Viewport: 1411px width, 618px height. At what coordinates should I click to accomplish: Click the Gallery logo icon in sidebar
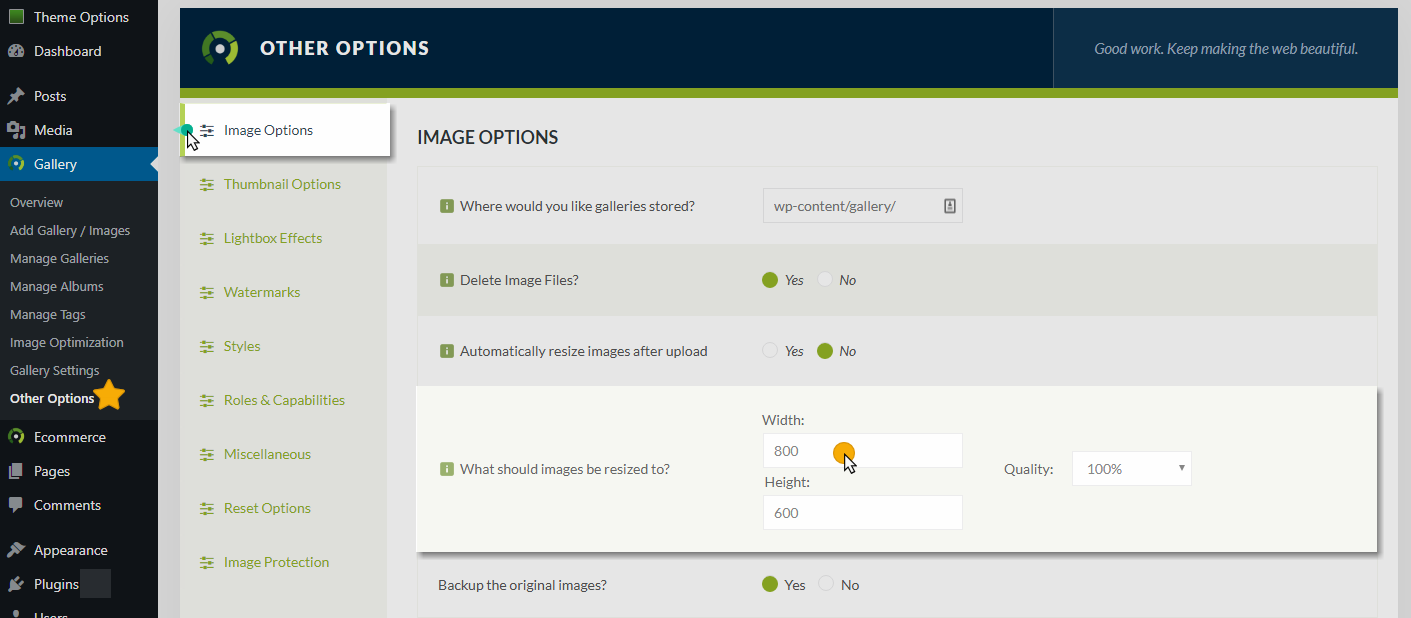click(16, 164)
